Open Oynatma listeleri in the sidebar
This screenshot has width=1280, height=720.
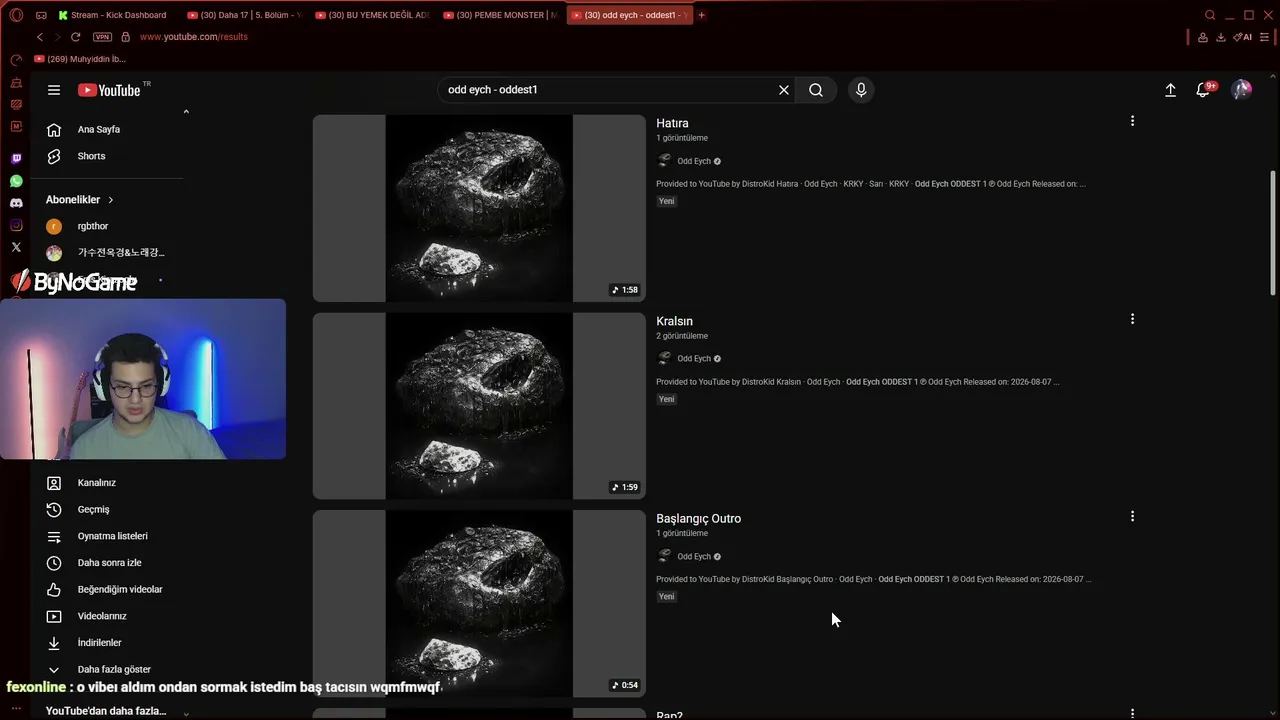(x=112, y=536)
